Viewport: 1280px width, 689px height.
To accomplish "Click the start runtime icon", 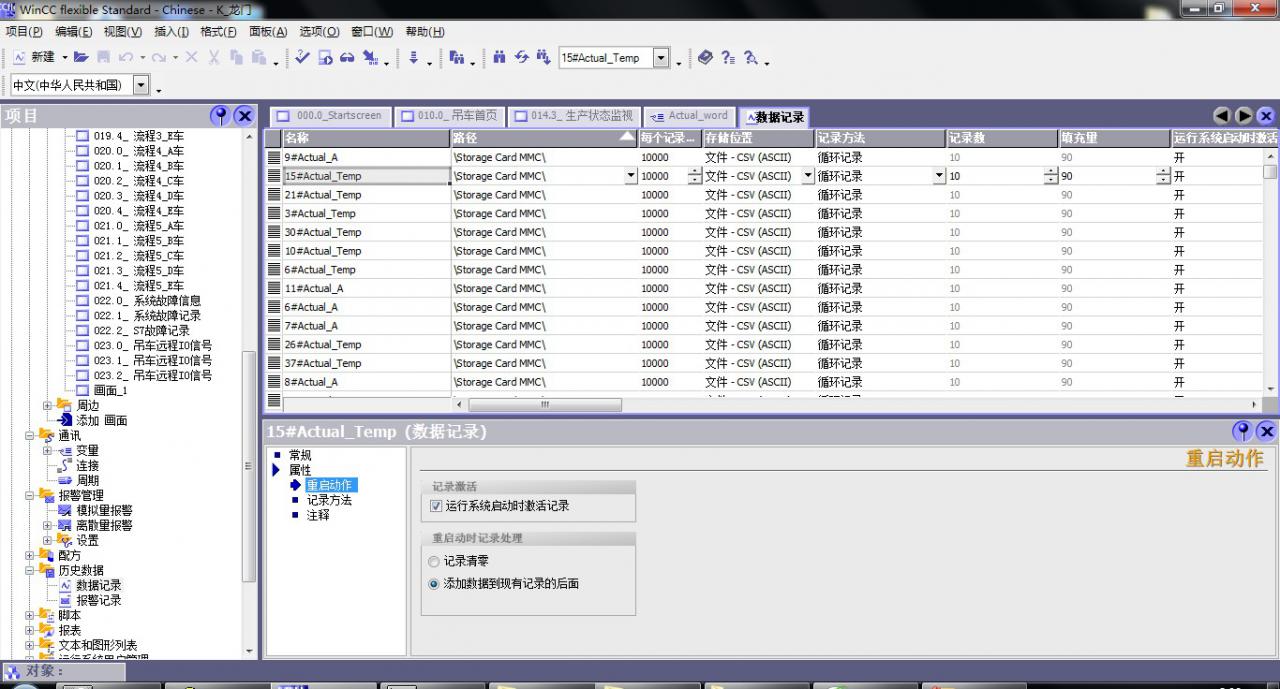I will 326,58.
